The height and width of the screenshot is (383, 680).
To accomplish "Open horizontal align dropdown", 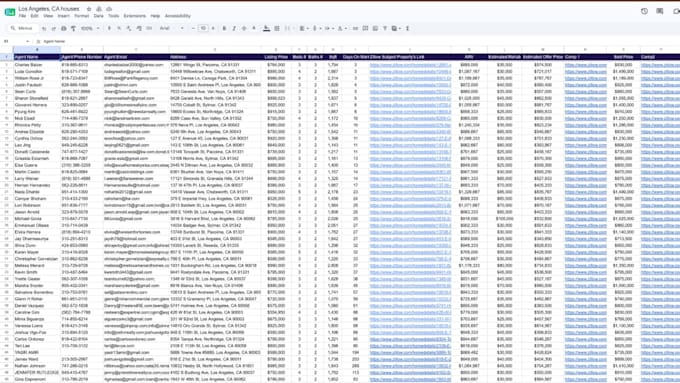I will pyautogui.click(x=304, y=29).
